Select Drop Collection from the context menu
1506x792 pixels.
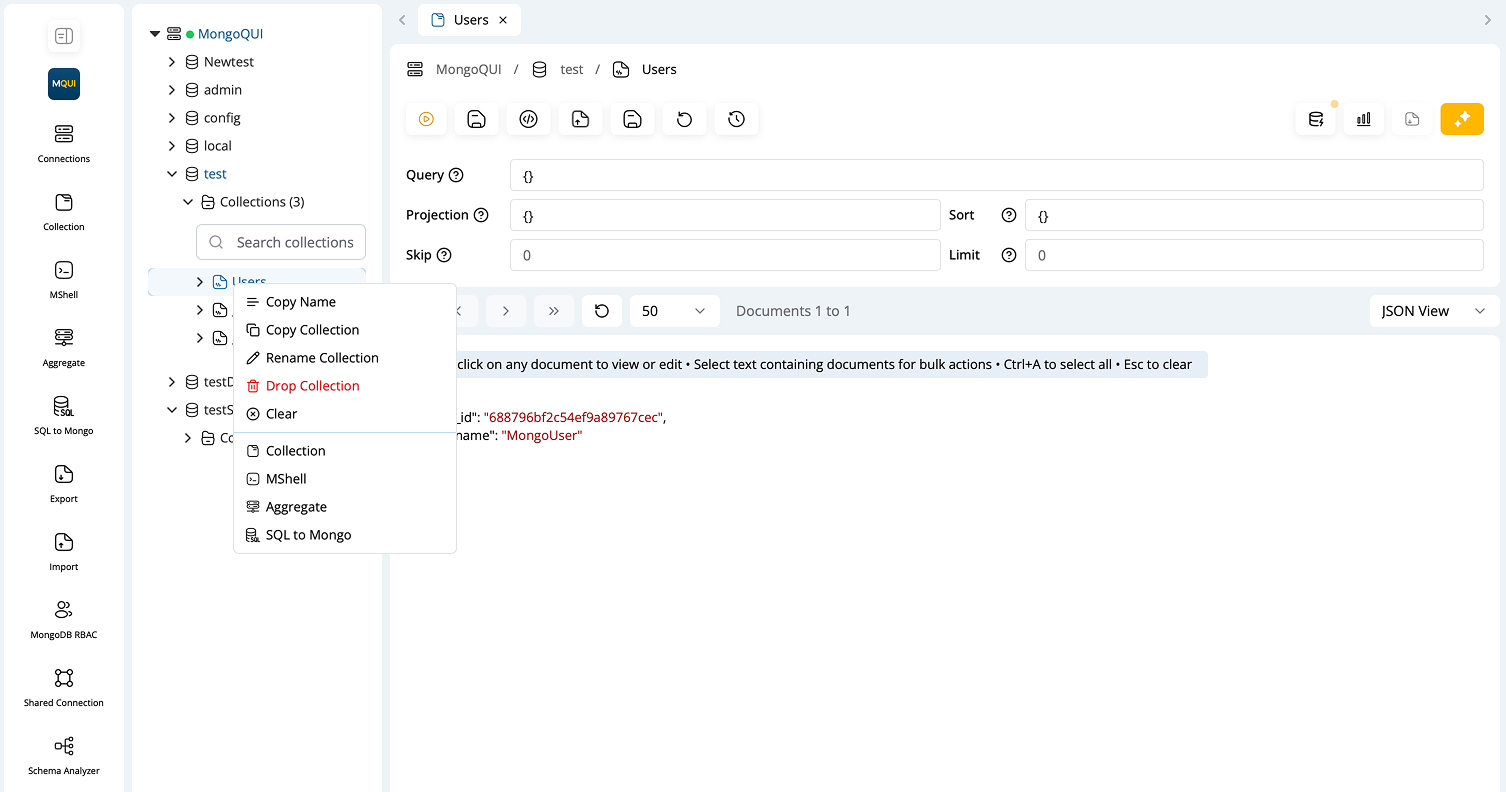point(312,386)
